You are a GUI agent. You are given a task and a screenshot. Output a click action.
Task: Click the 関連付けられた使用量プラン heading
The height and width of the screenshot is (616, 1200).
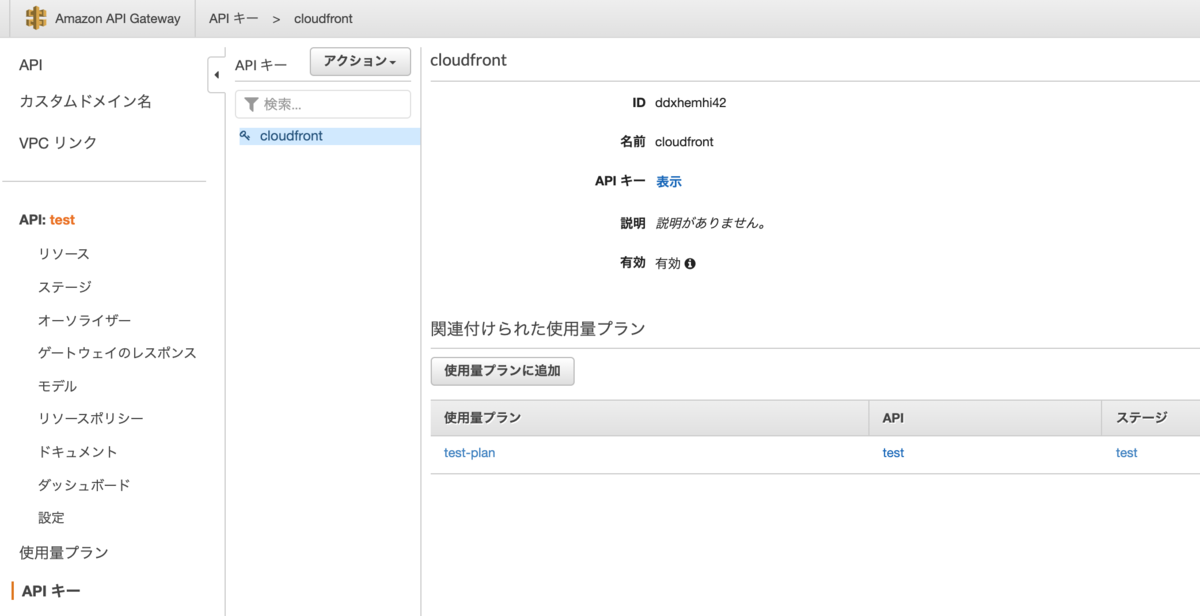click(538, 328)
